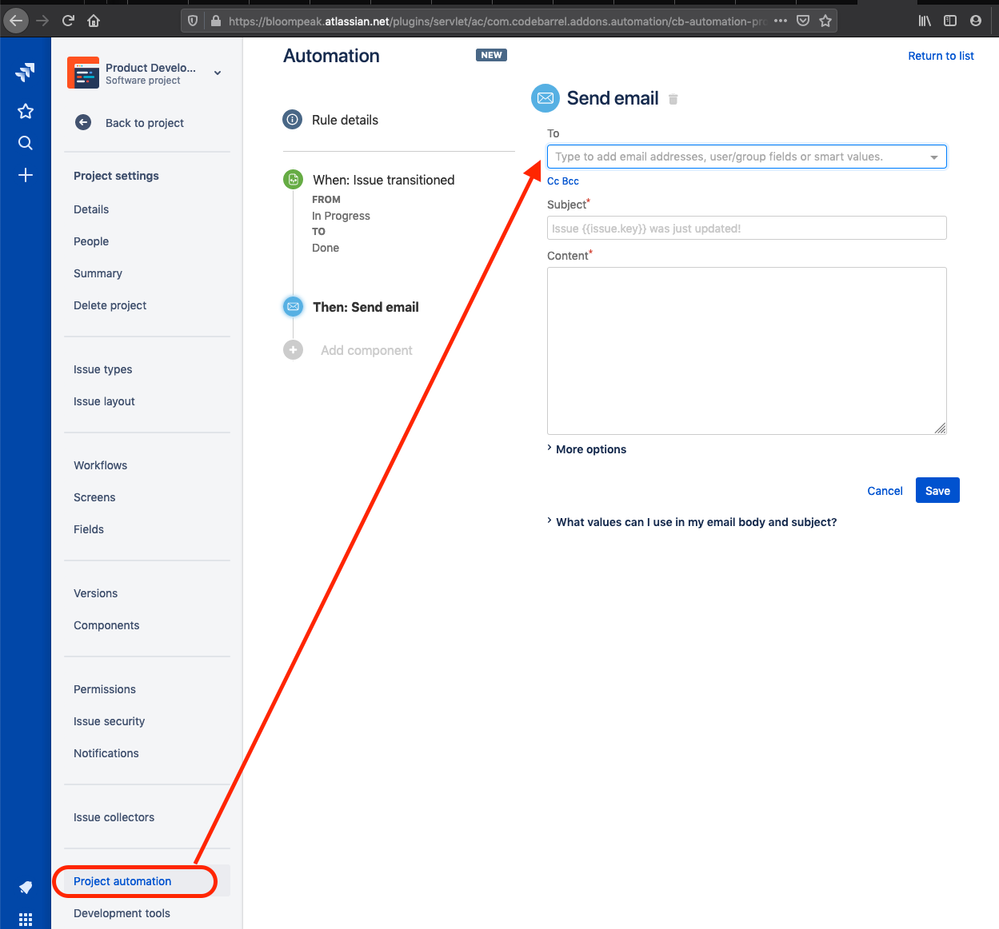Image resolution: width=999 pixels, height=929 pixels.
Task: Select Then: Send email rule step
Action: tap(366, 307)
